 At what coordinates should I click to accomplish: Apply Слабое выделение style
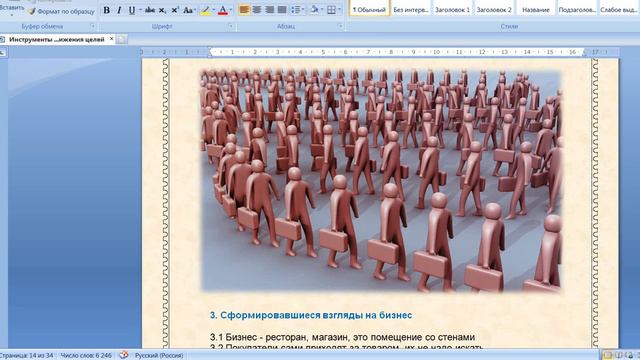coord(619,9)
